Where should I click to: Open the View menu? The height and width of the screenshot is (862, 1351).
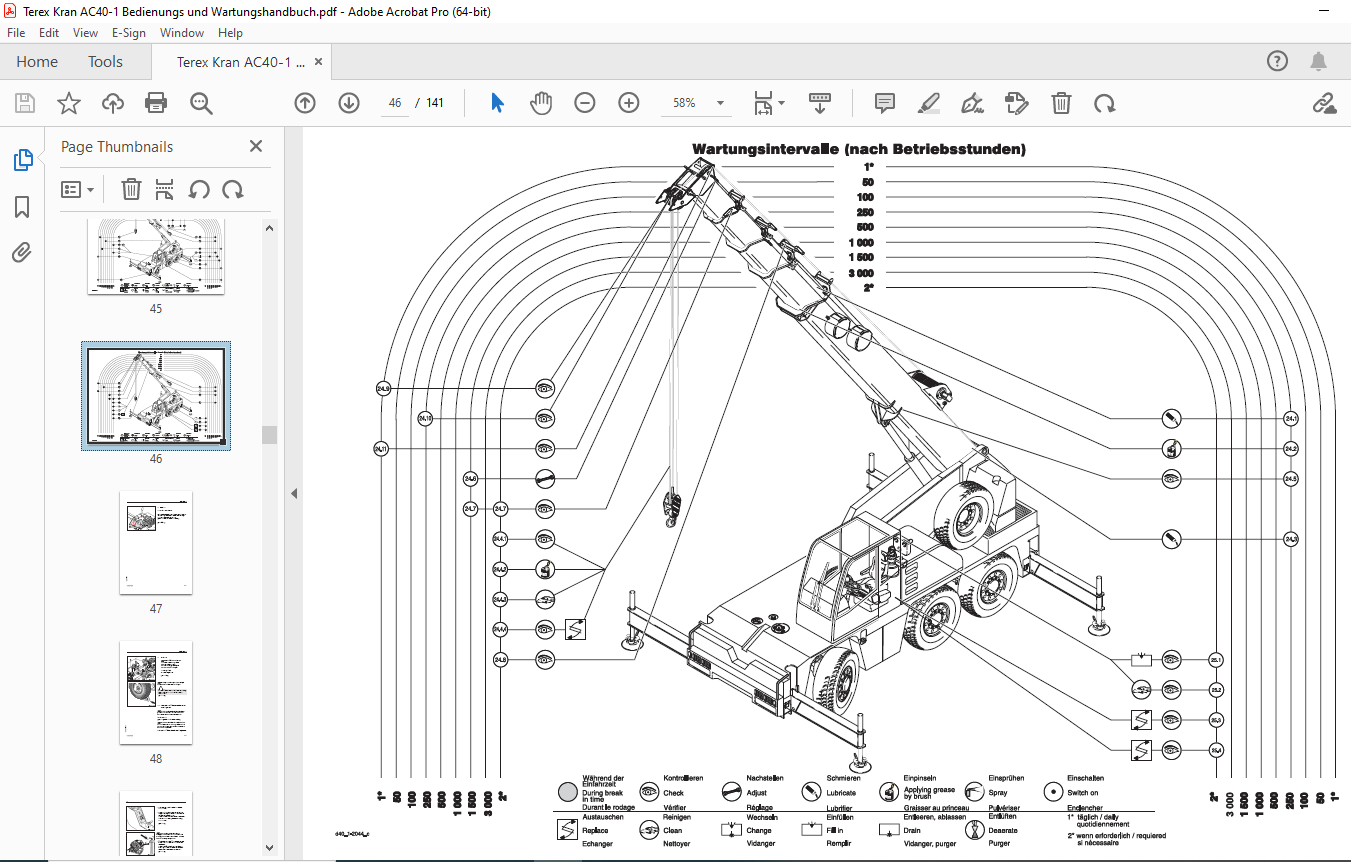pos(85,32)
